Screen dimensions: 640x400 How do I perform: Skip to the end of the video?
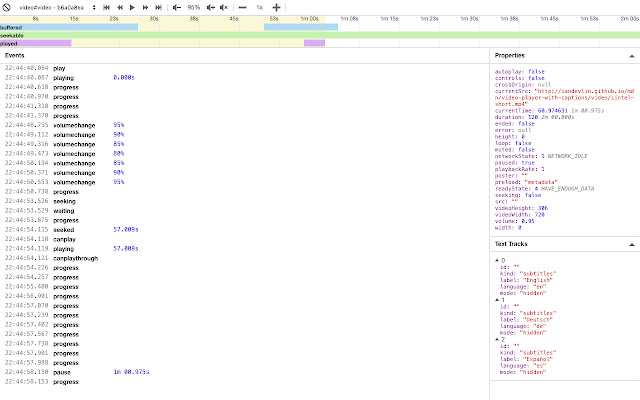(160, 7)
